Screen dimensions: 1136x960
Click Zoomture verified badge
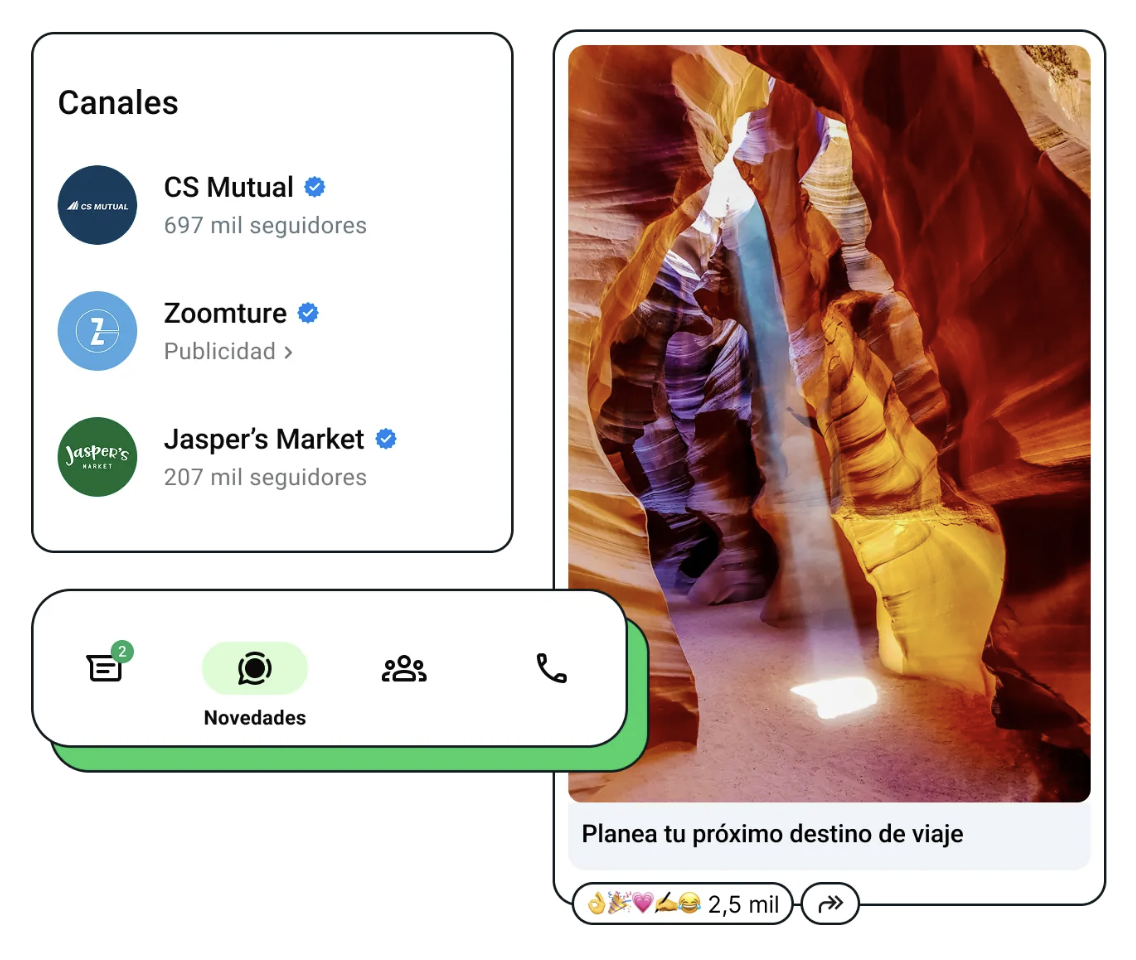click(x=309, y=313)
